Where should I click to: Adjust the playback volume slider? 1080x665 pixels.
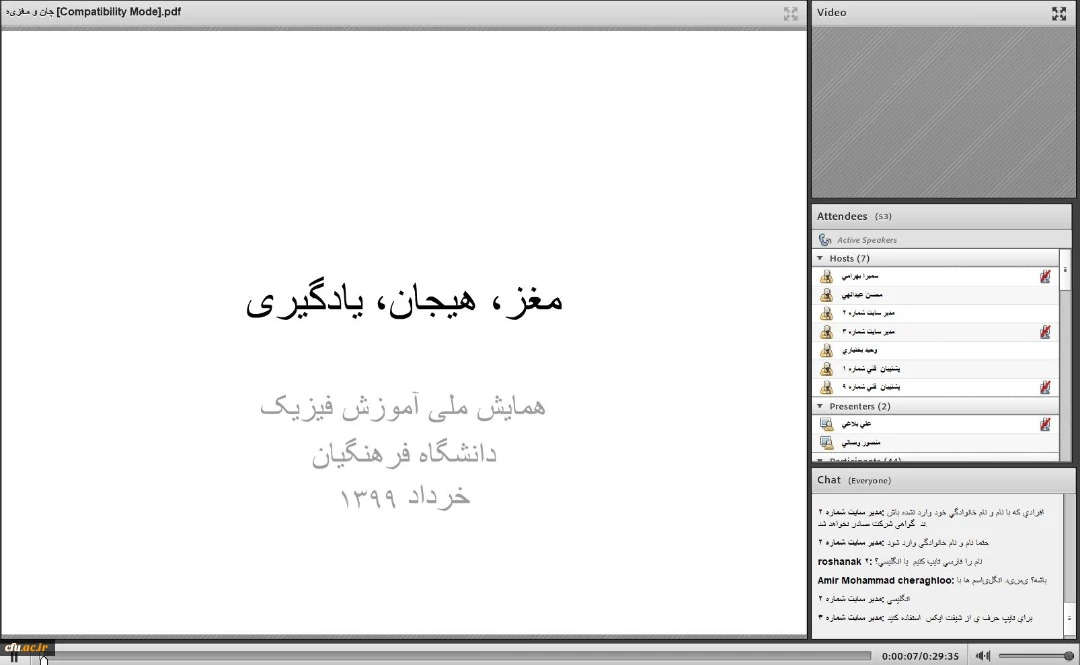[x=1035, y=656]
